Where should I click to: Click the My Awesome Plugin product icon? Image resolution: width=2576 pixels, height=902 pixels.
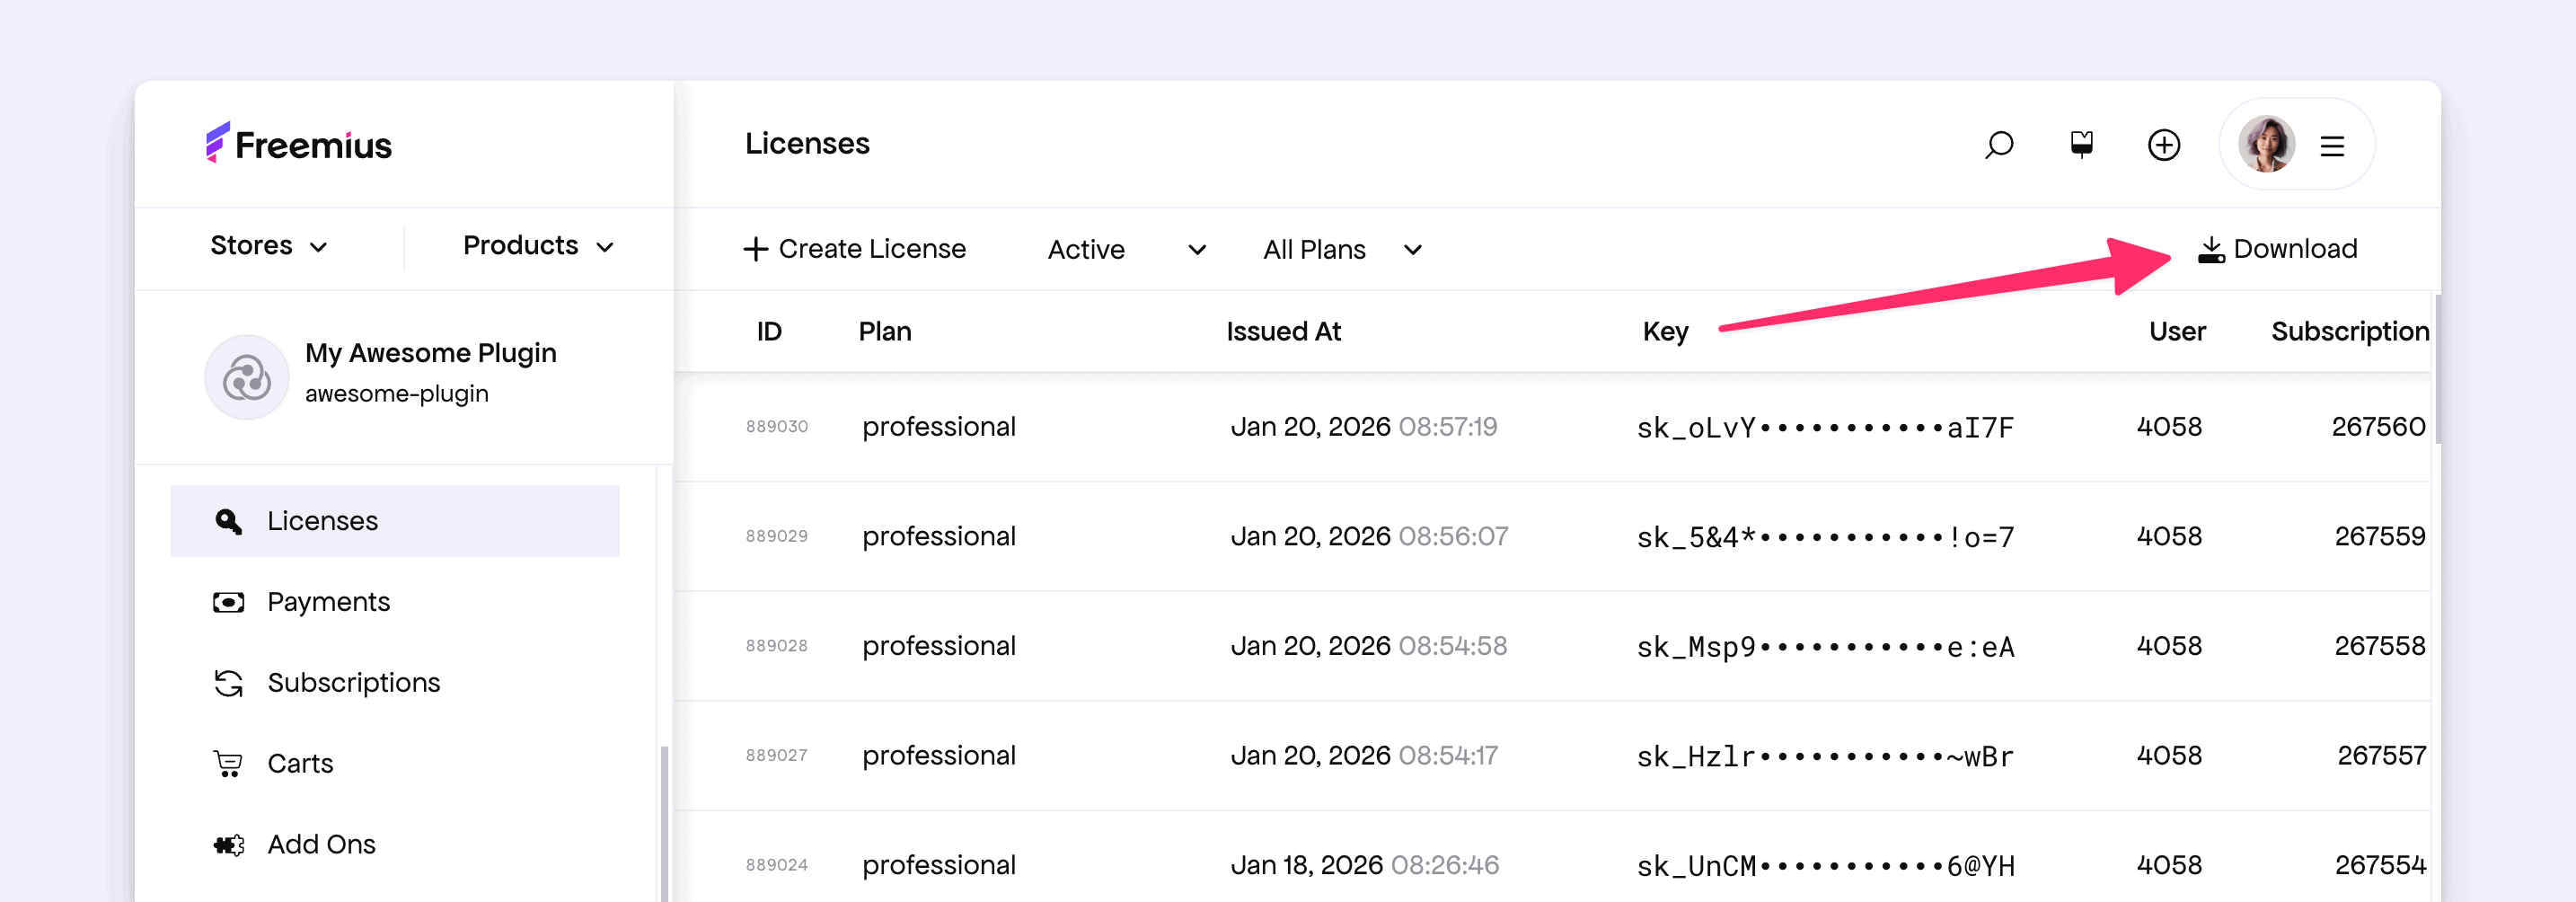click(247, 377)
